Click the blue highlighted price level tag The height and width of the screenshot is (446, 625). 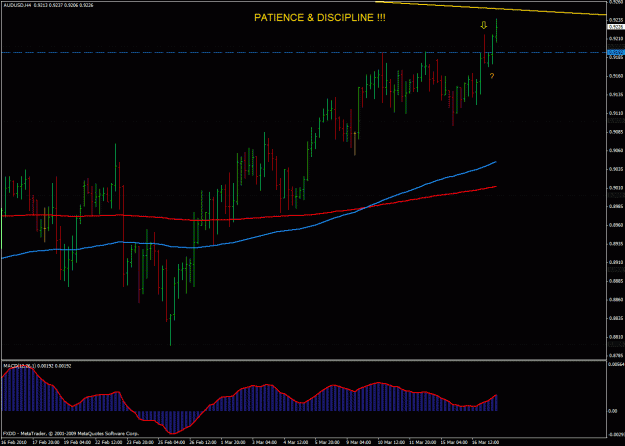[616, 52]
